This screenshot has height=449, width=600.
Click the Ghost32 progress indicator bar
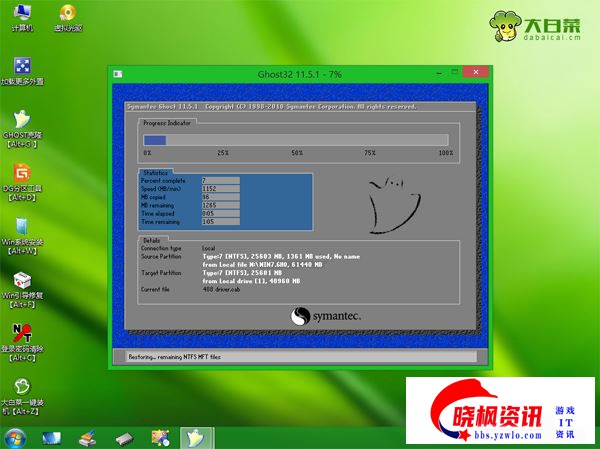[295, 140]
